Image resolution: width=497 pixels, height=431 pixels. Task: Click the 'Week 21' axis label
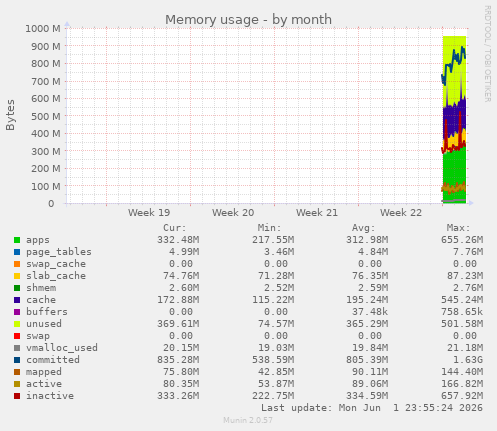317,213
